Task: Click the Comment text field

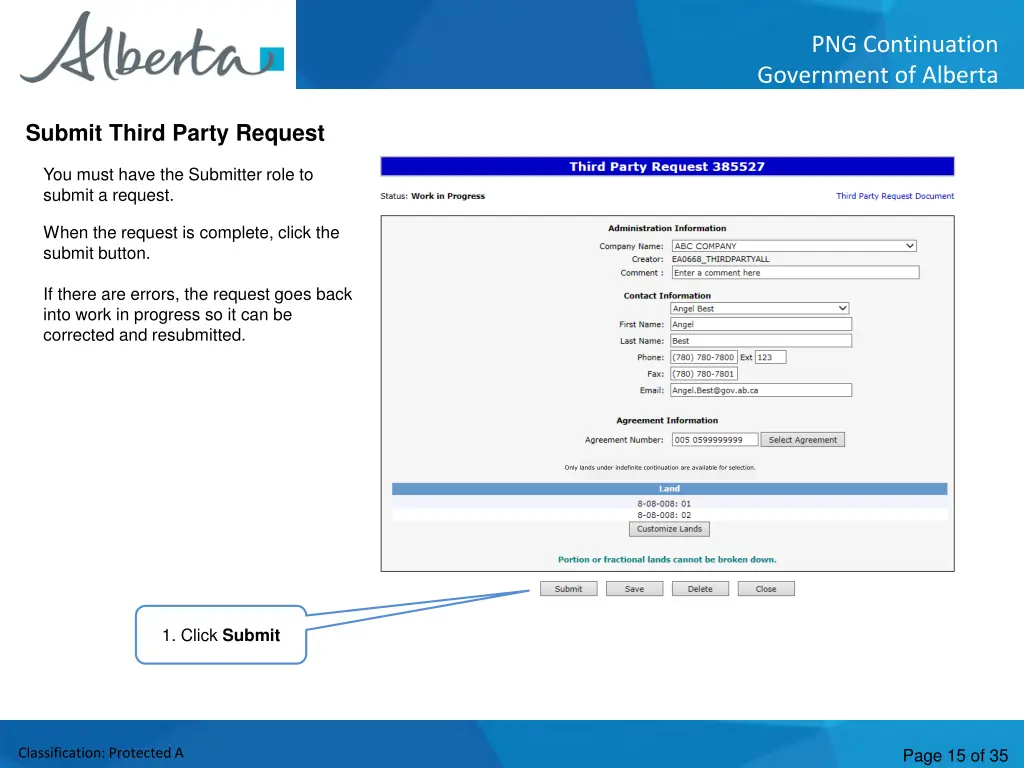Action: 794,273
